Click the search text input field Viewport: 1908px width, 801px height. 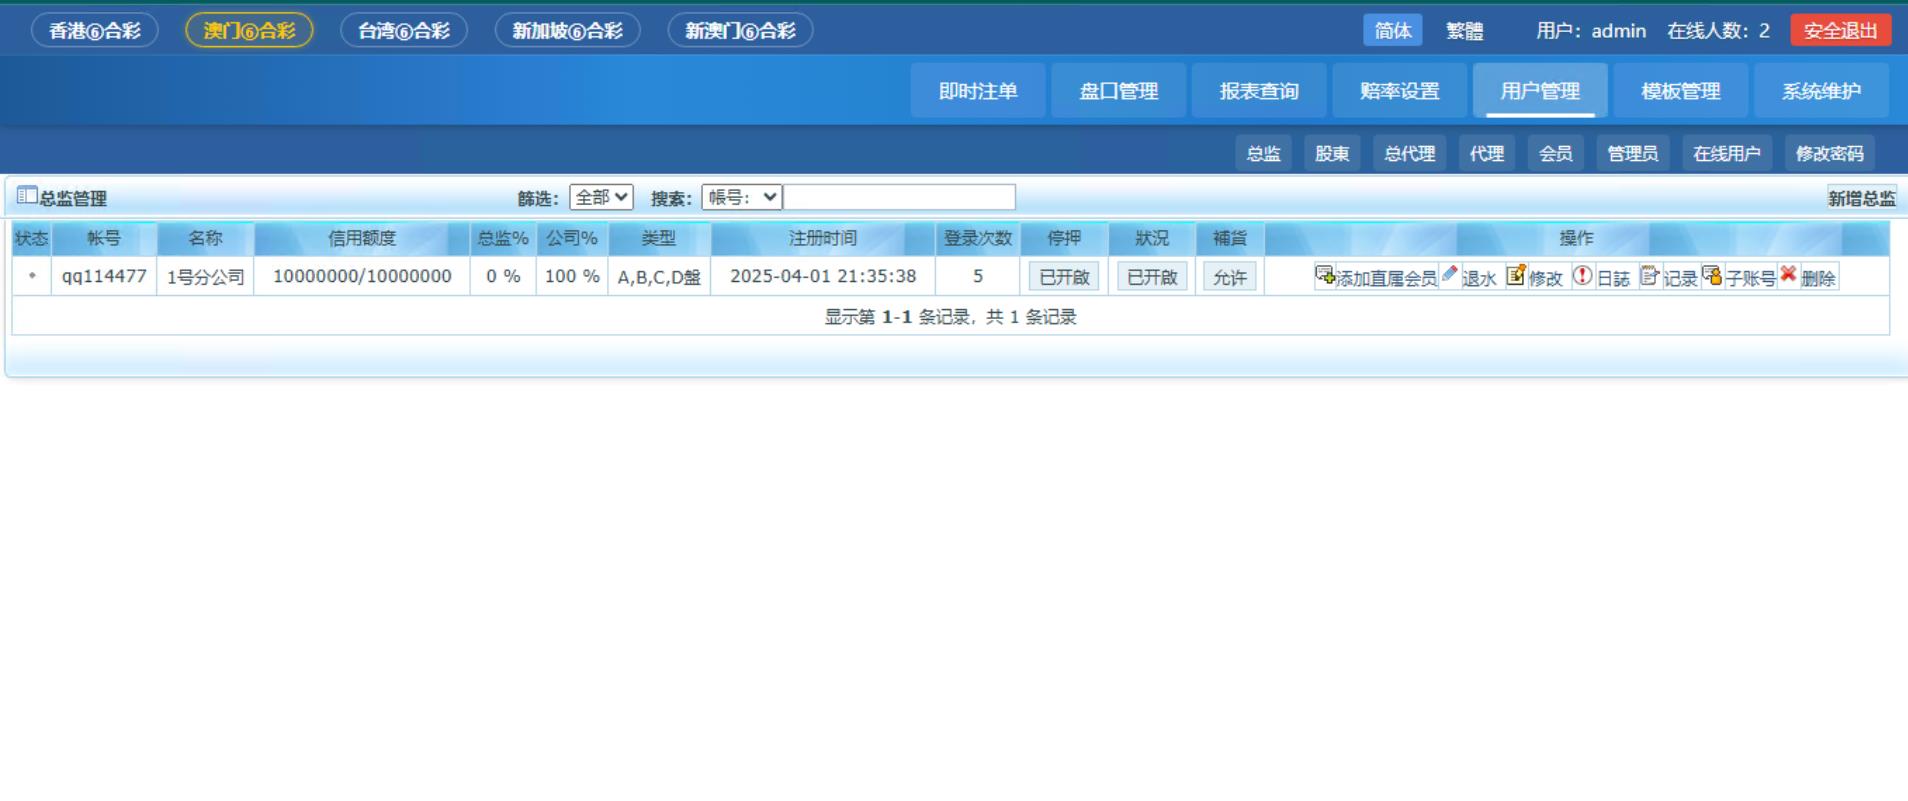899,197
